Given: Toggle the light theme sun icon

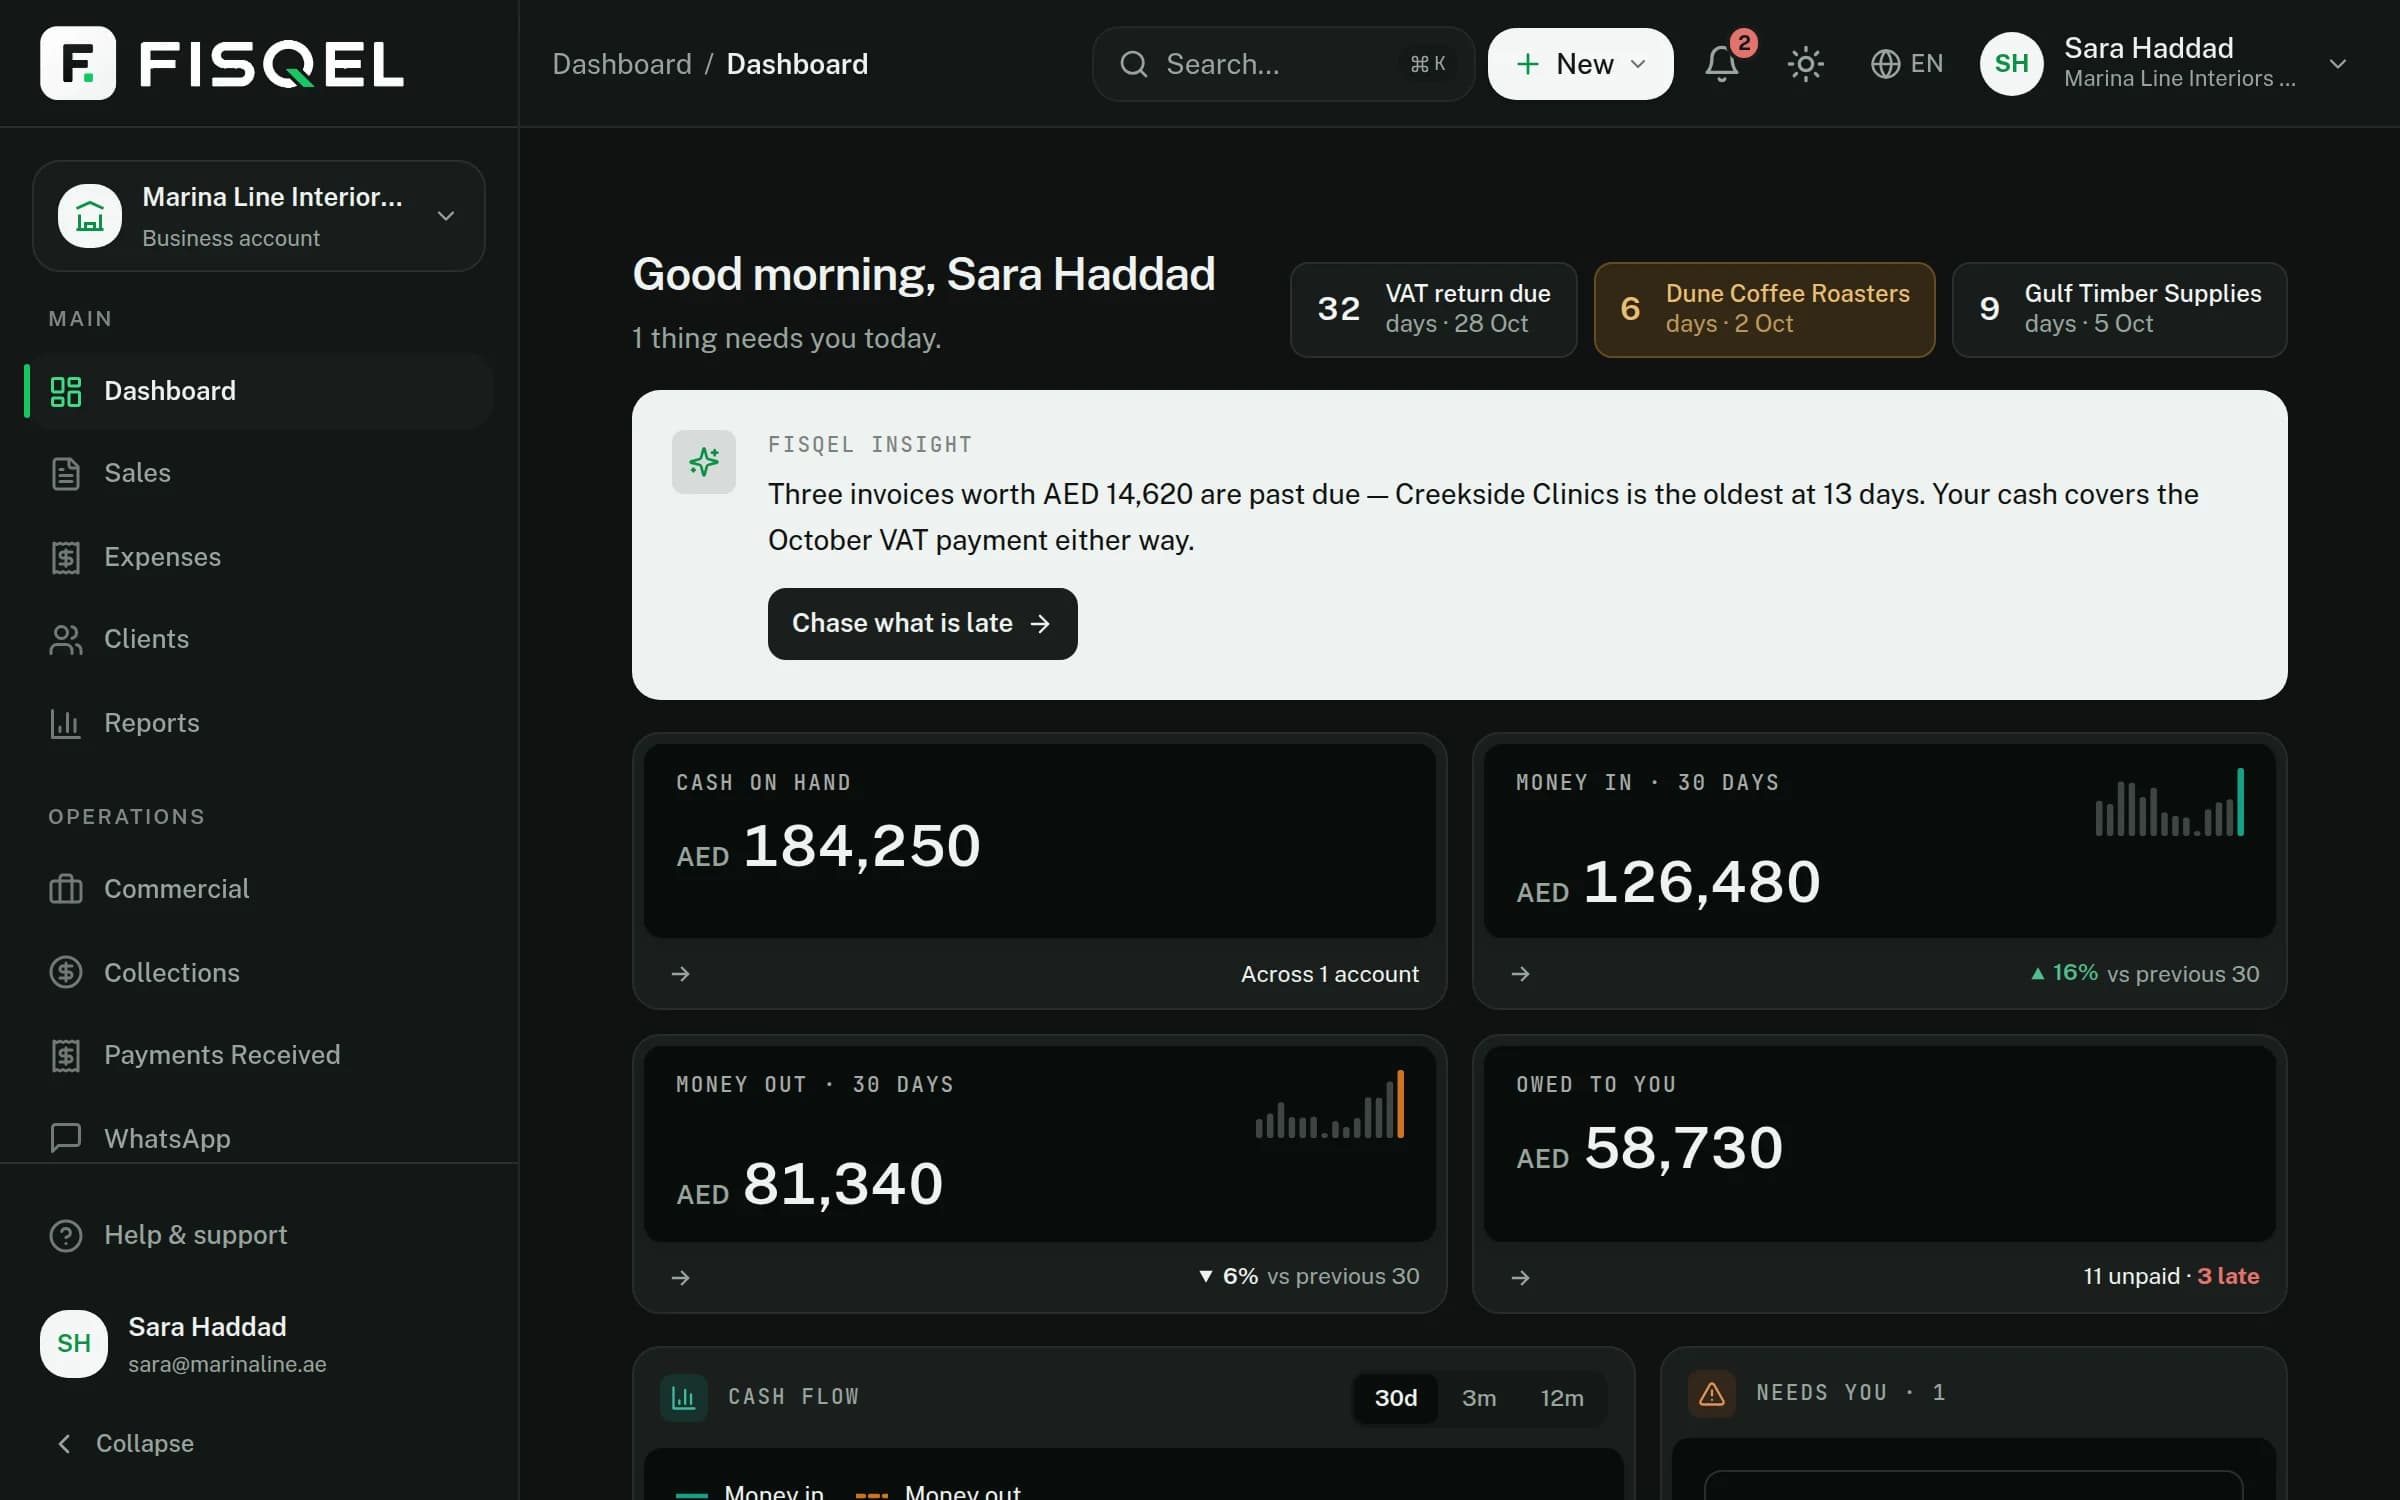Looking at the screenshot, I should pyautogui.click(x=1805, y=64).
